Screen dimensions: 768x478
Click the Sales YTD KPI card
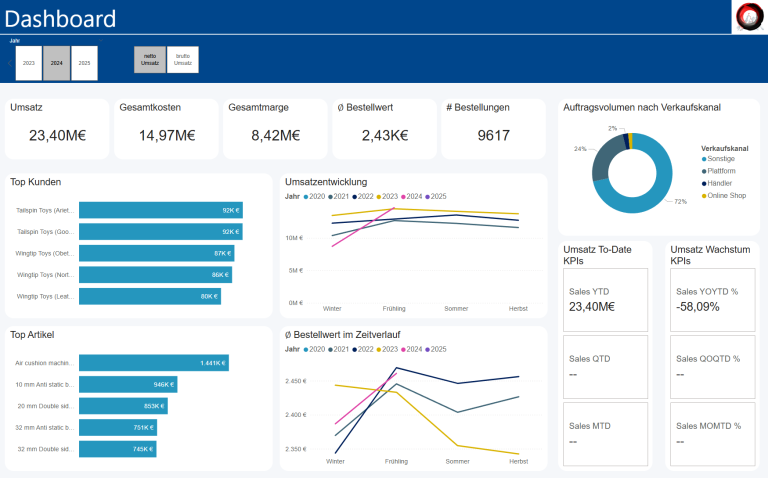[x=607, y=300]
